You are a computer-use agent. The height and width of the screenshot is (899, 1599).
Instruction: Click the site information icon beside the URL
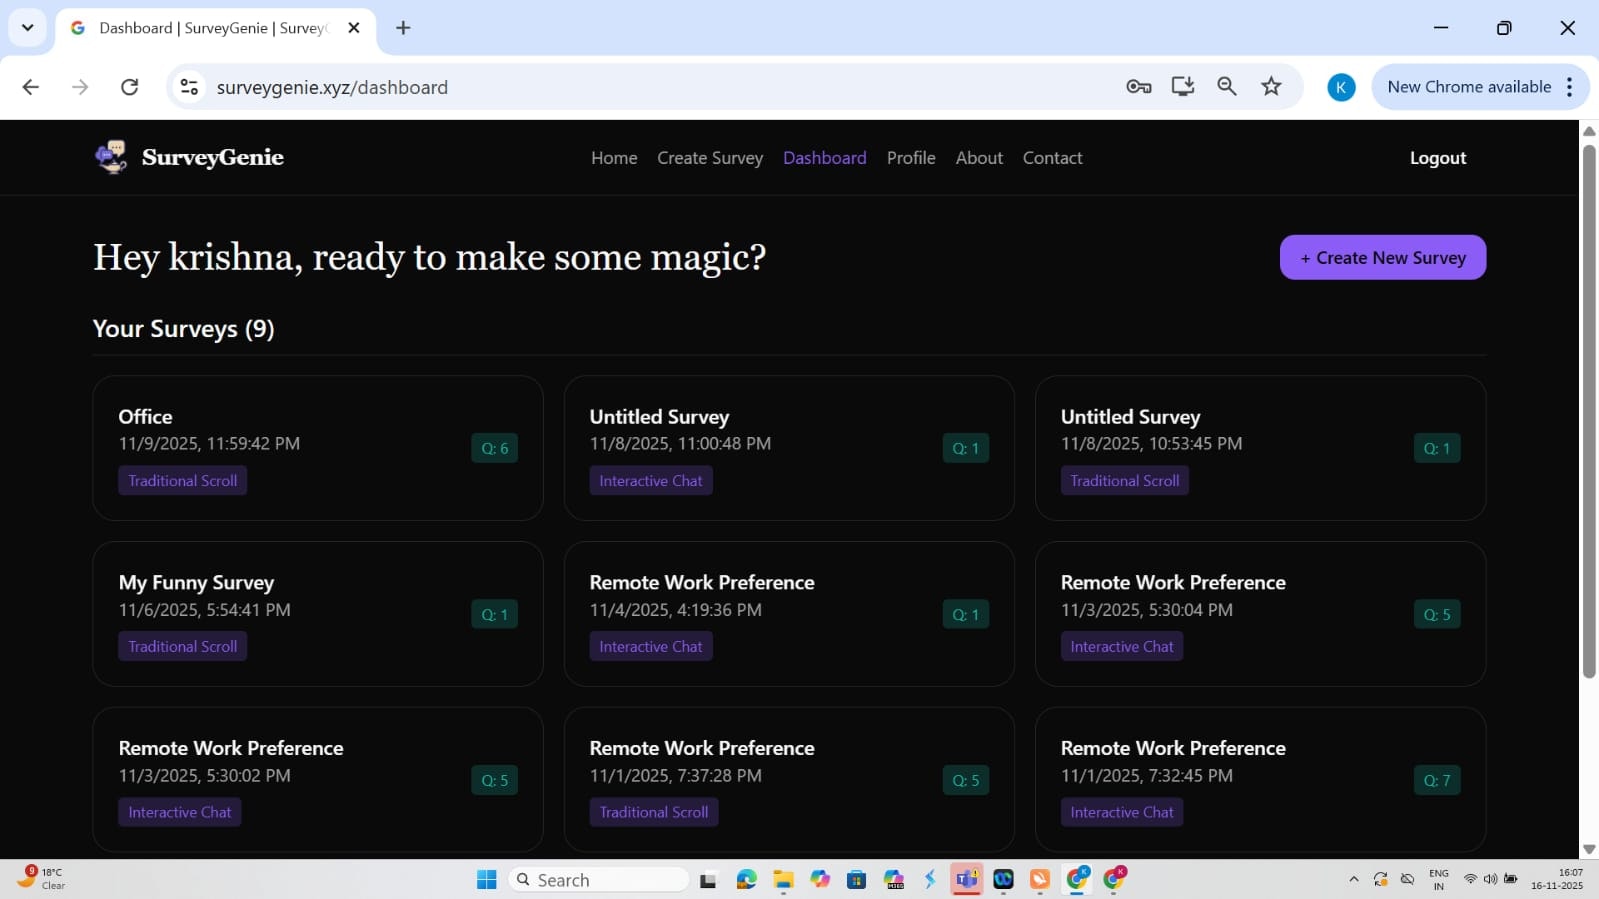click(189, 87)
